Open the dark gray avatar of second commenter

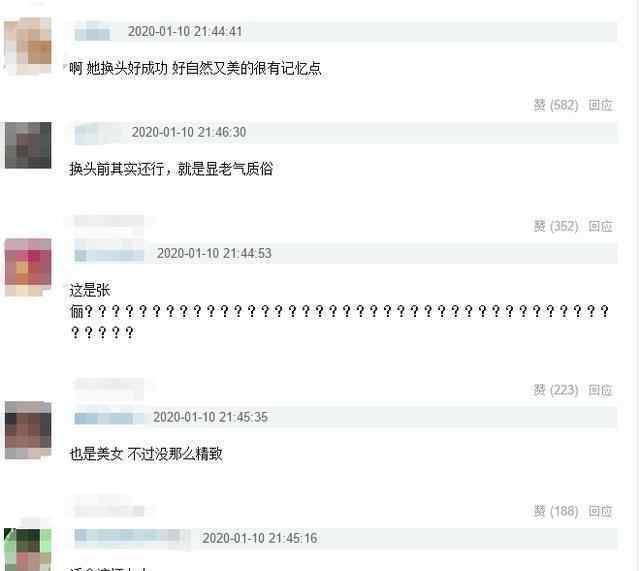28,145
